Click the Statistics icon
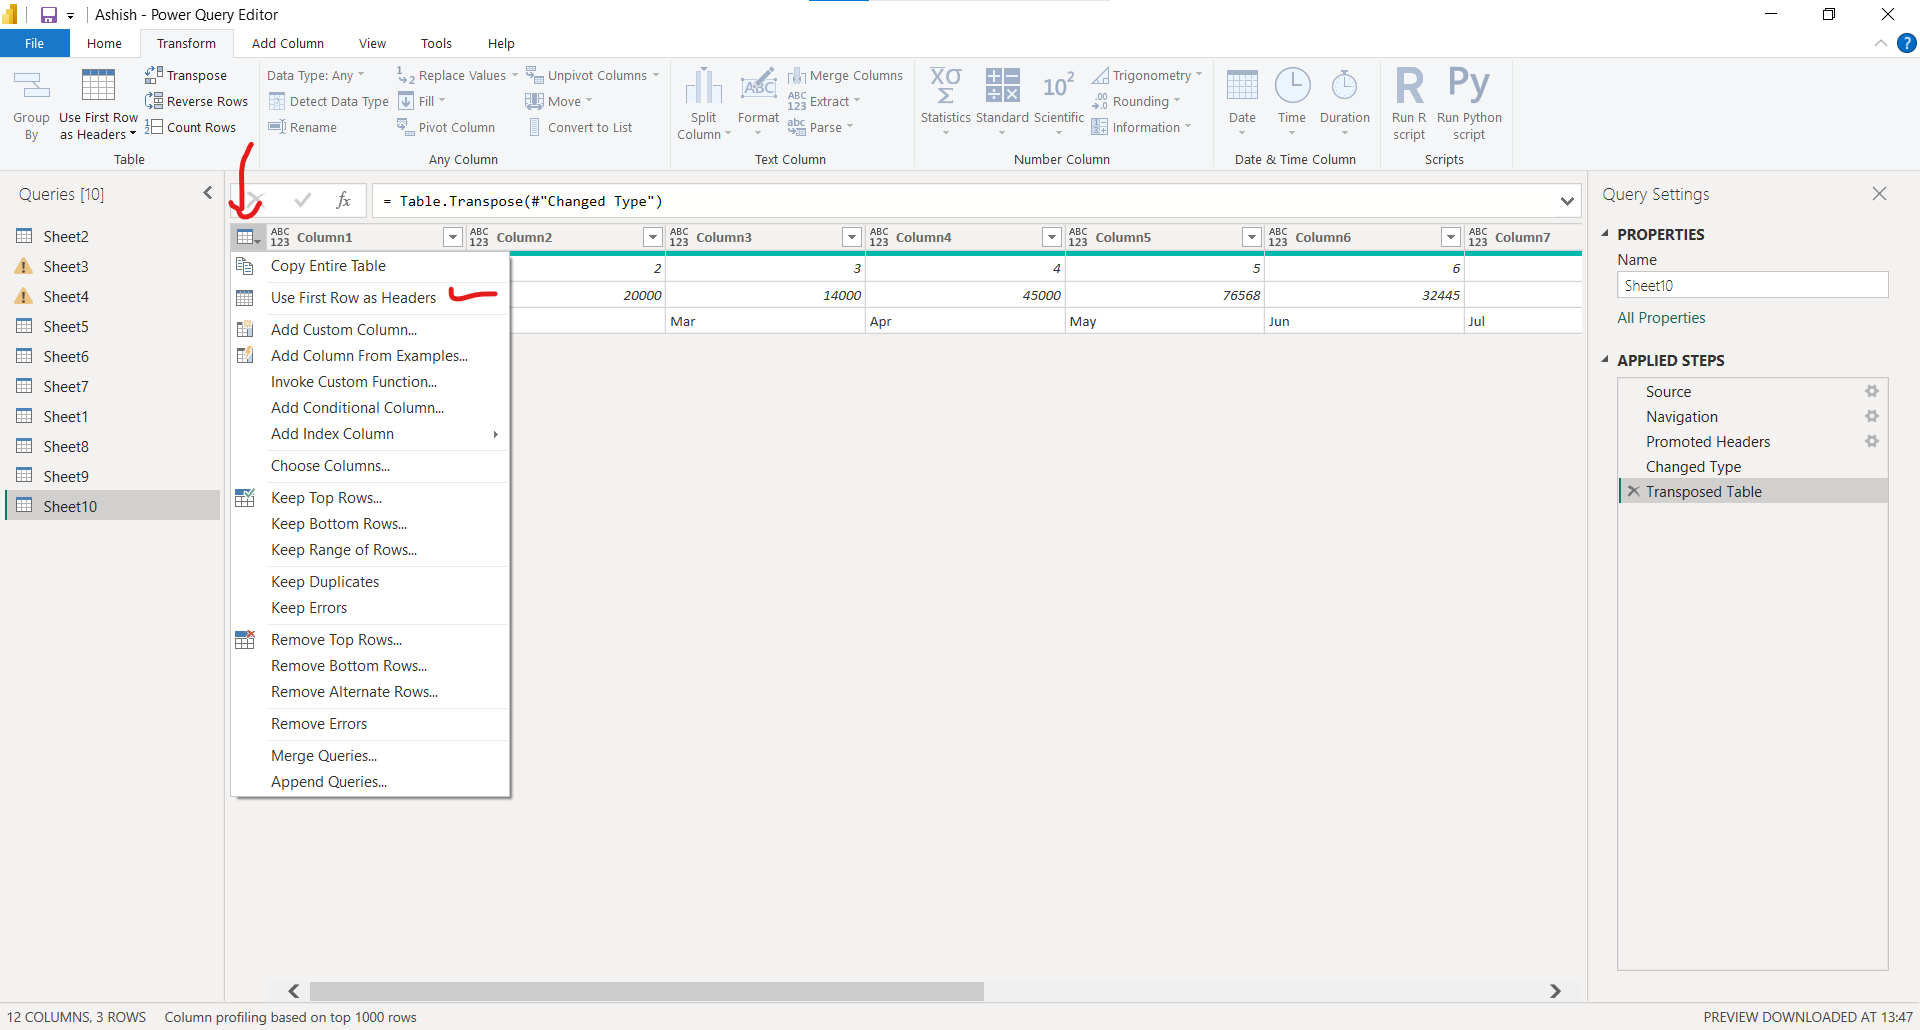 (x=945, y=87)
